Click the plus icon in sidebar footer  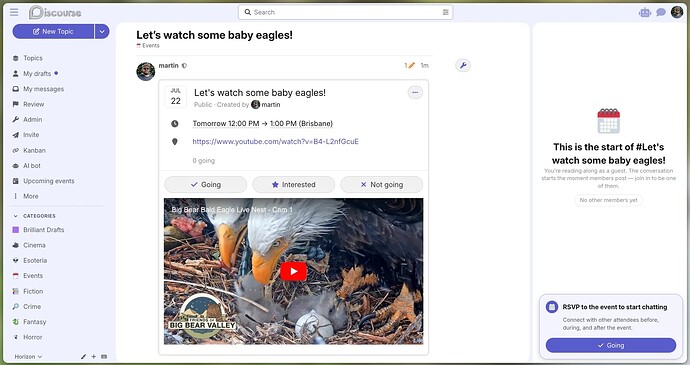tap(94, 357)
